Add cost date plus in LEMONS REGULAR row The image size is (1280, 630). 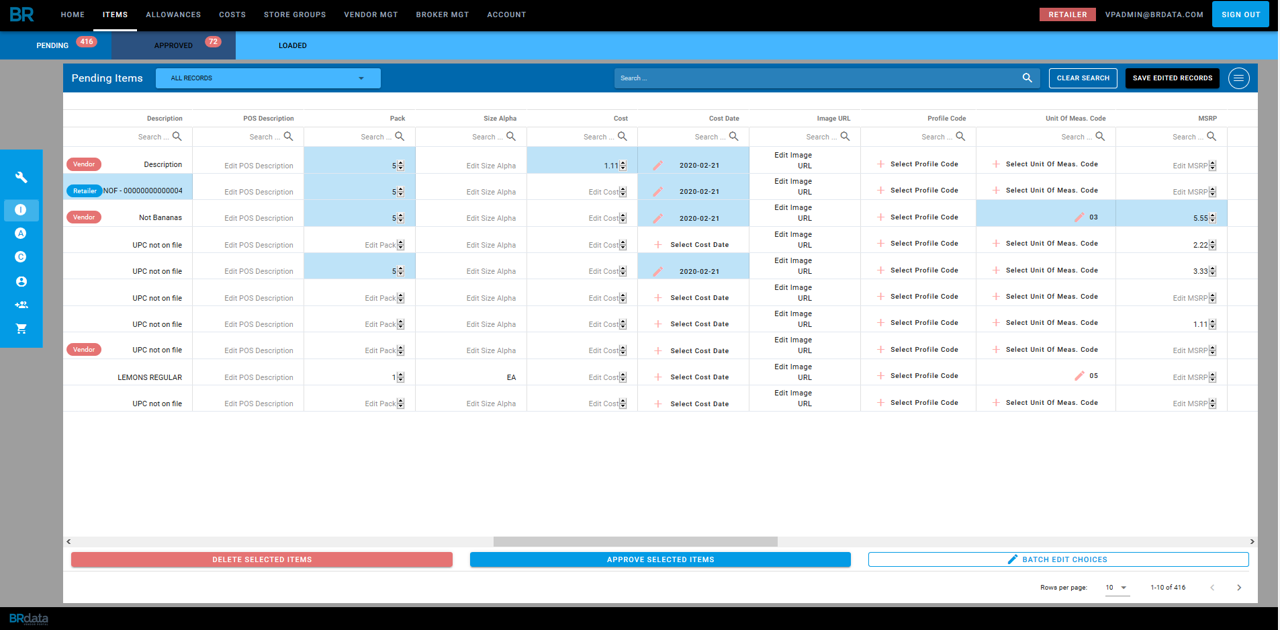pyautogui.click(x=658, y=377)
